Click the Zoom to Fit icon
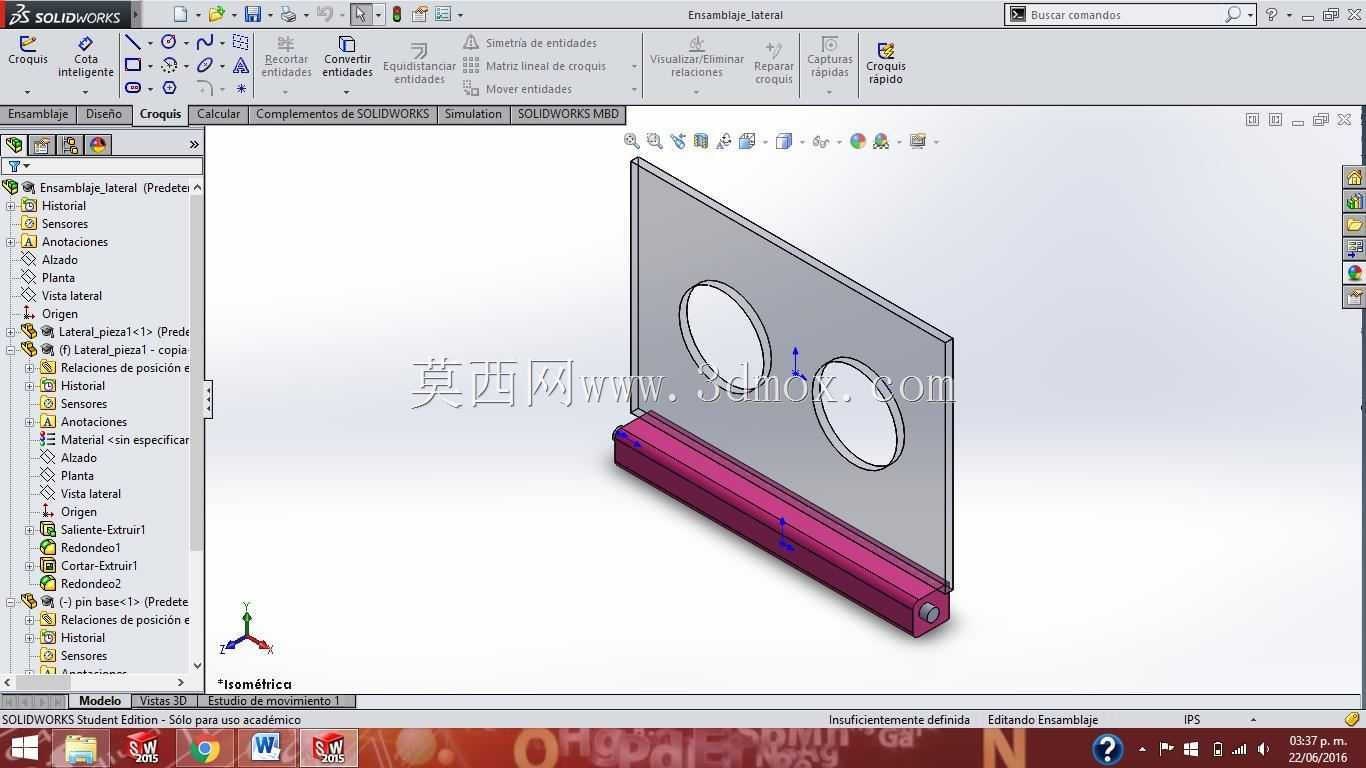Image resolution: width=1366 pixels, height=768 pixels. click(x=632, y=141)
